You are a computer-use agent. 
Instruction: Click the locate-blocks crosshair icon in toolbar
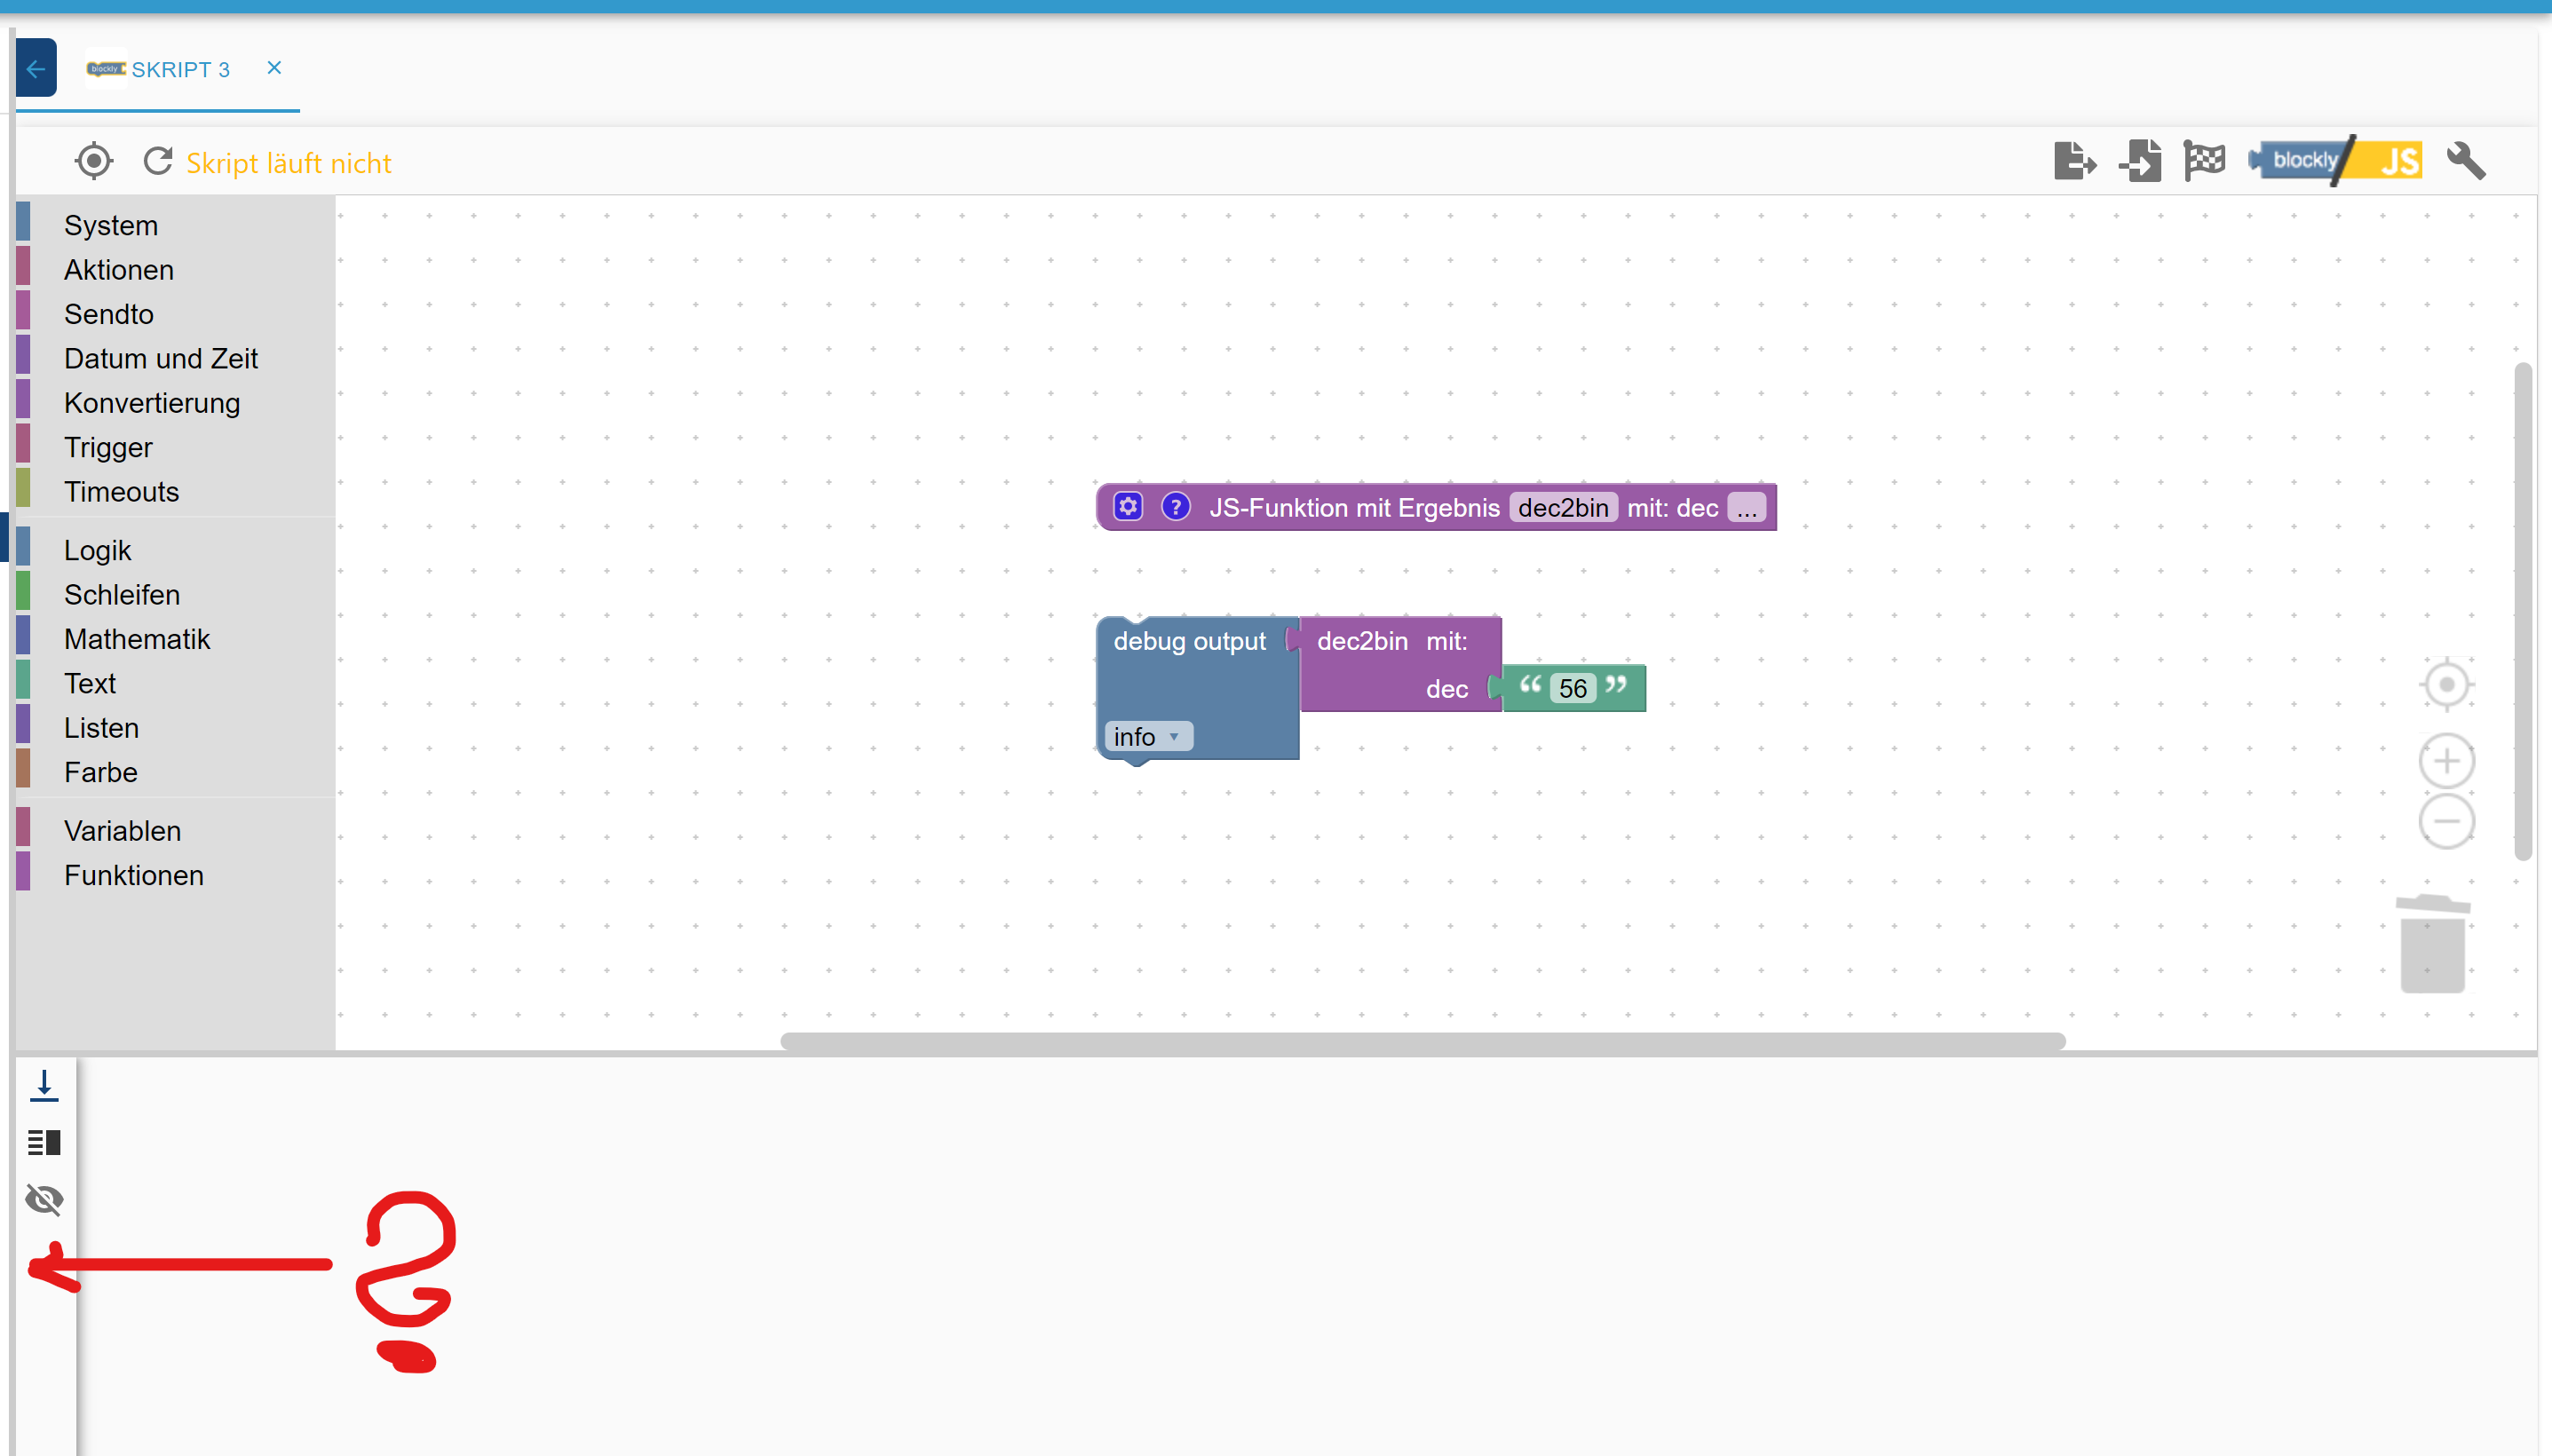pyautogui.click(x=94, y=161)
